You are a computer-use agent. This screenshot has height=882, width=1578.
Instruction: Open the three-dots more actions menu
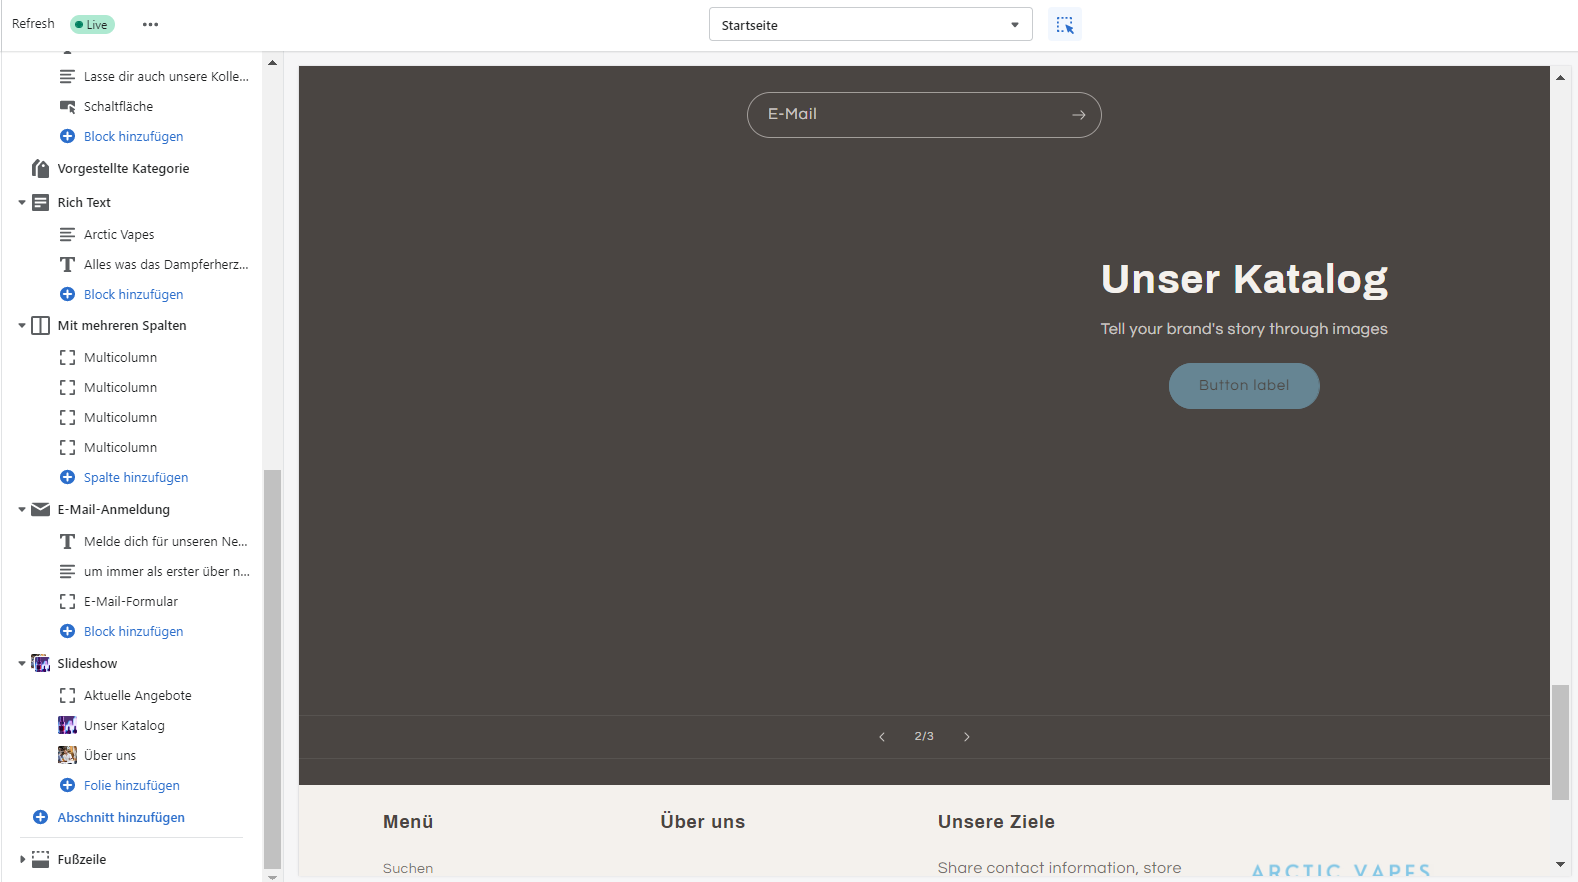coord(150,25)
